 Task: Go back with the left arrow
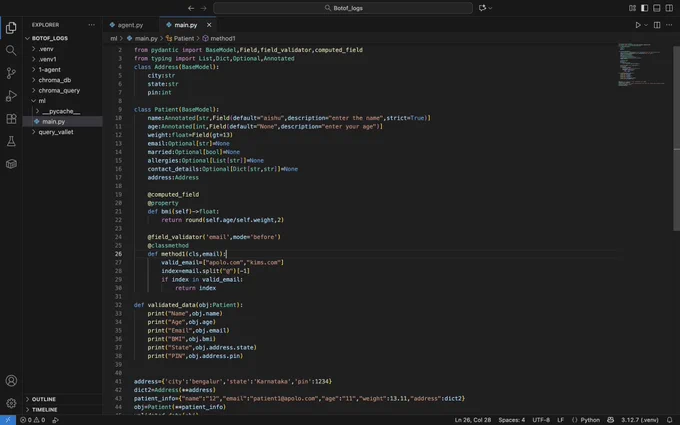click(191, 8)
